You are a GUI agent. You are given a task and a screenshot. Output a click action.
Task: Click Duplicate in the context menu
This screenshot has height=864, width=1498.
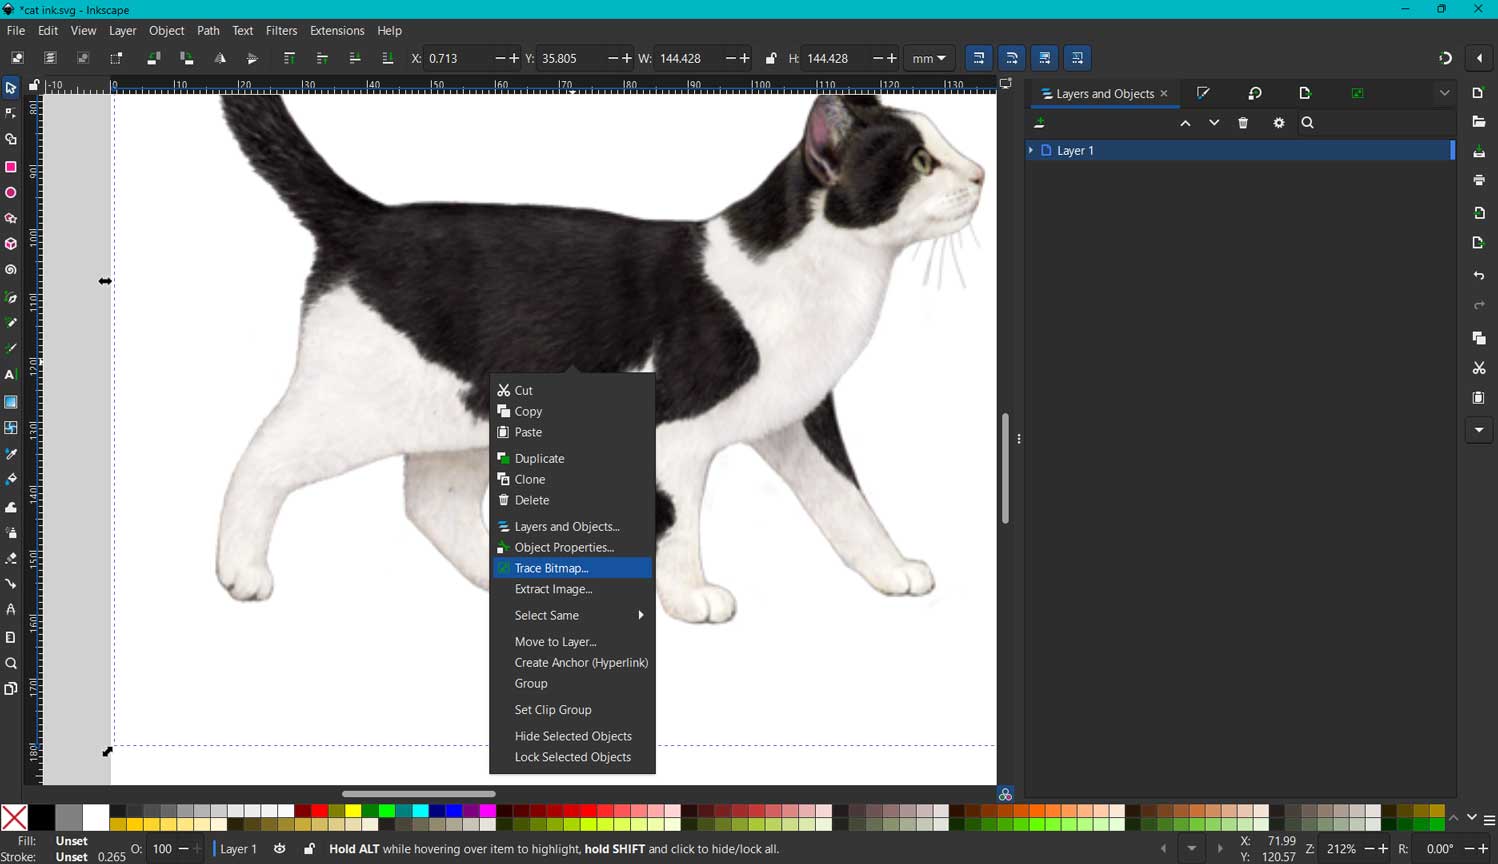click(x=539, y=458)
